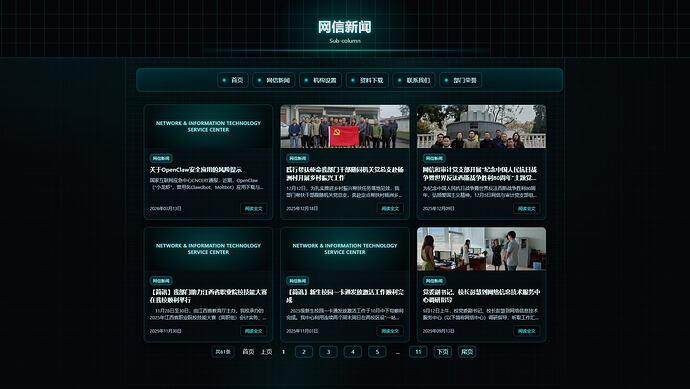Open the 江西省职业院校技能大赛 news title
Image resolution: width=690 pixels, height=389 pixels.
tap(208, 296)
